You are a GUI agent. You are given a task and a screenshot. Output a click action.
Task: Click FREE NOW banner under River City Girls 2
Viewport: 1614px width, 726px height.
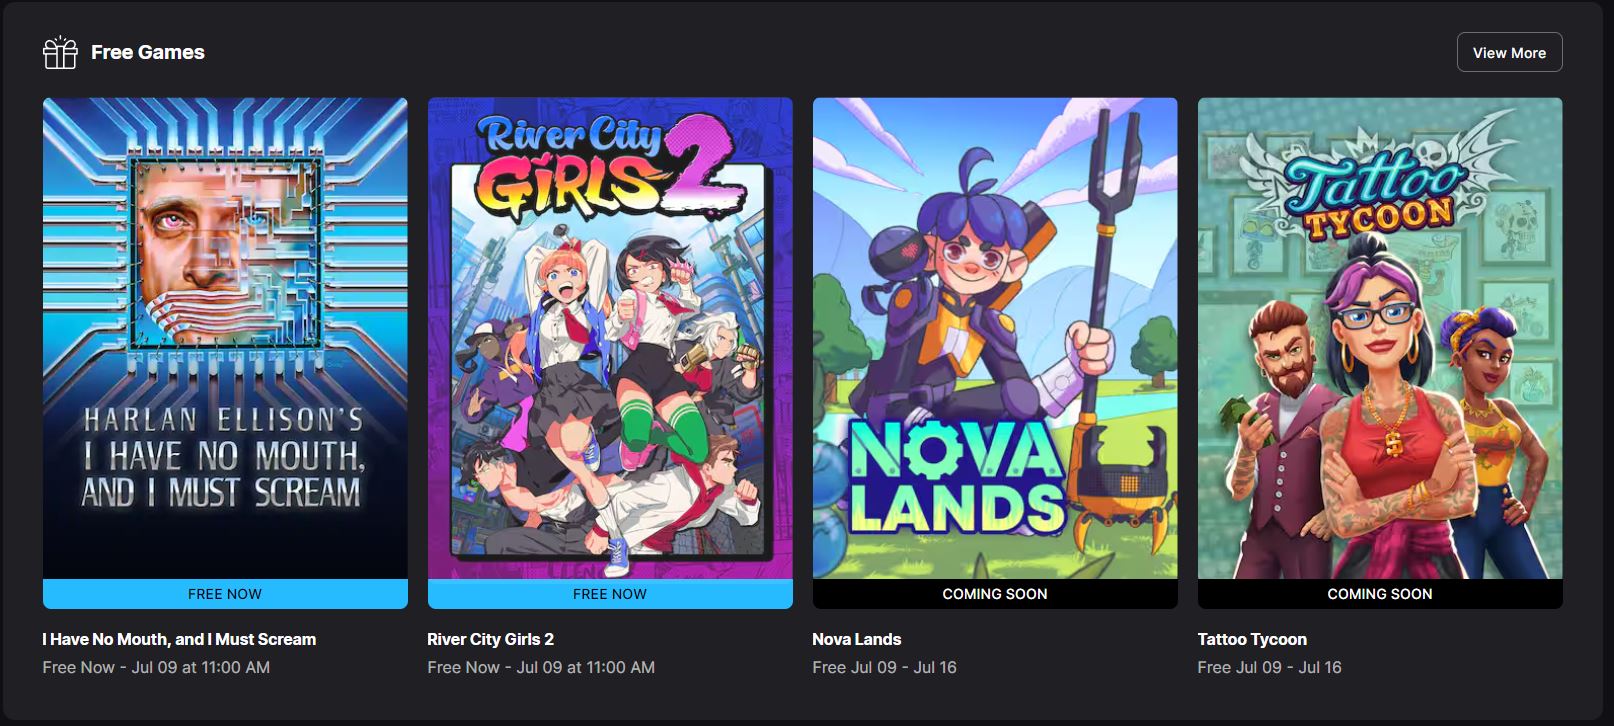point(610,594)
